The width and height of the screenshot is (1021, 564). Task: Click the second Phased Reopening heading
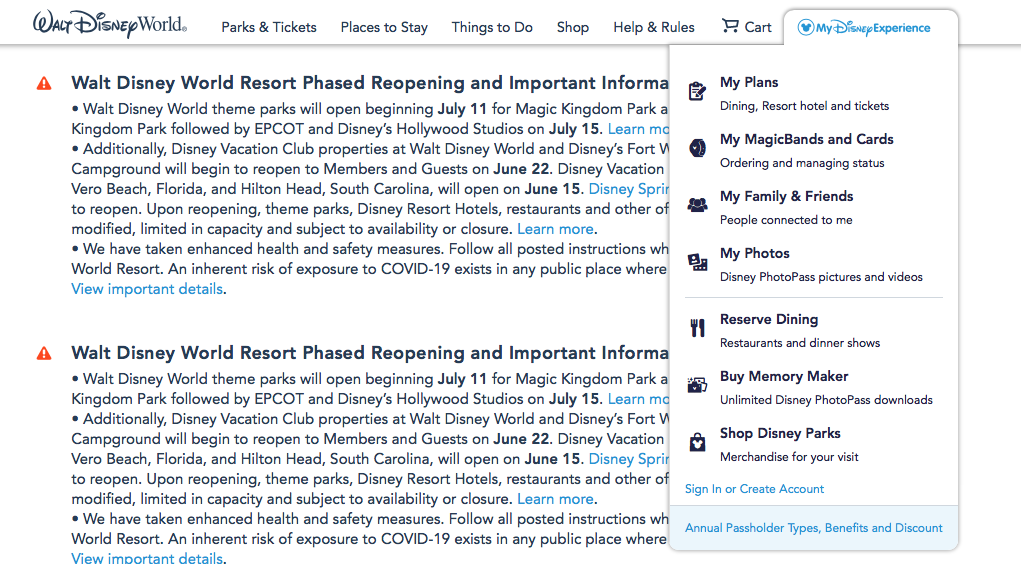pos(370,354)
